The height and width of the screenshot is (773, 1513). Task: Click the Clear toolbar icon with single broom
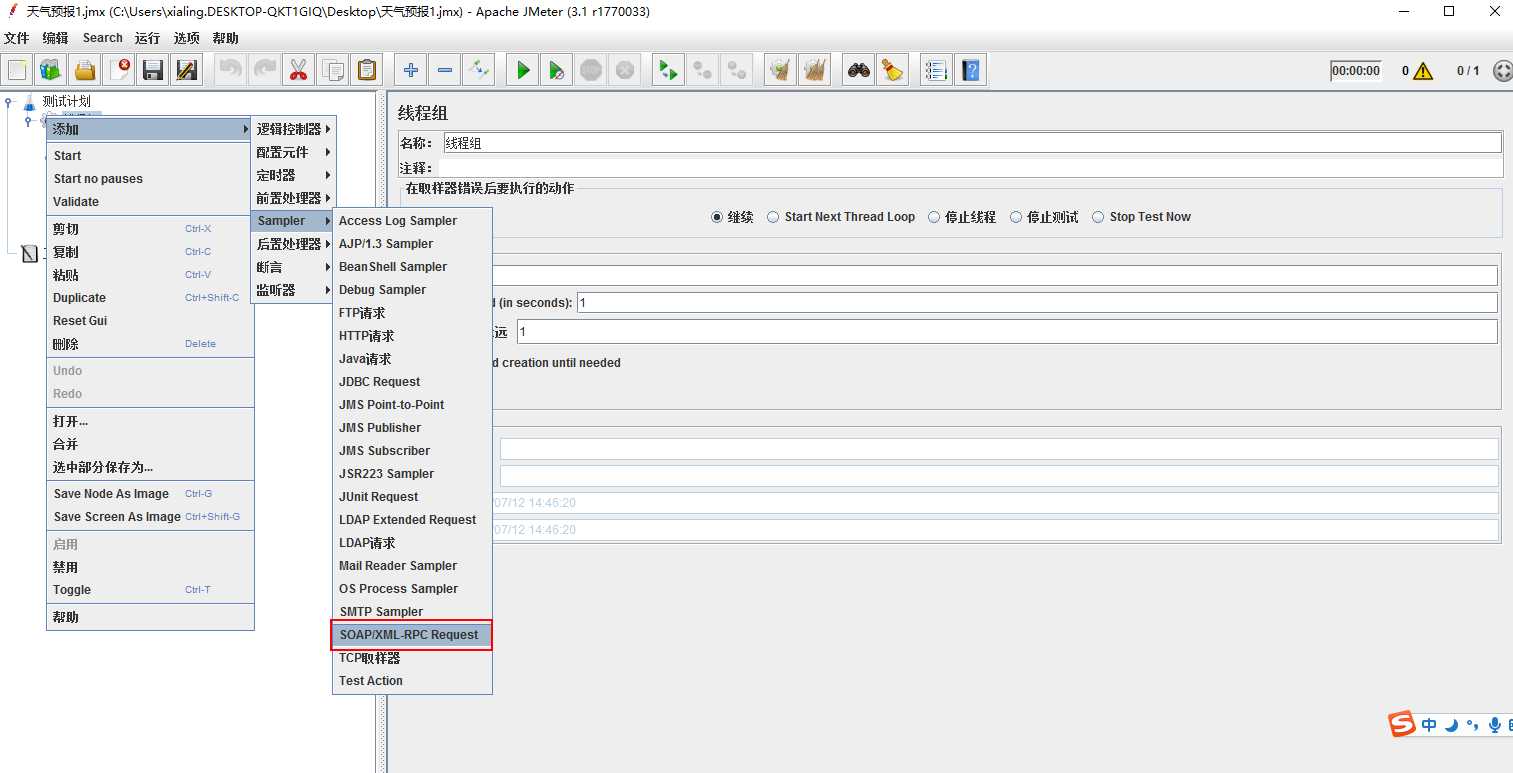click(x=780, y=70)
